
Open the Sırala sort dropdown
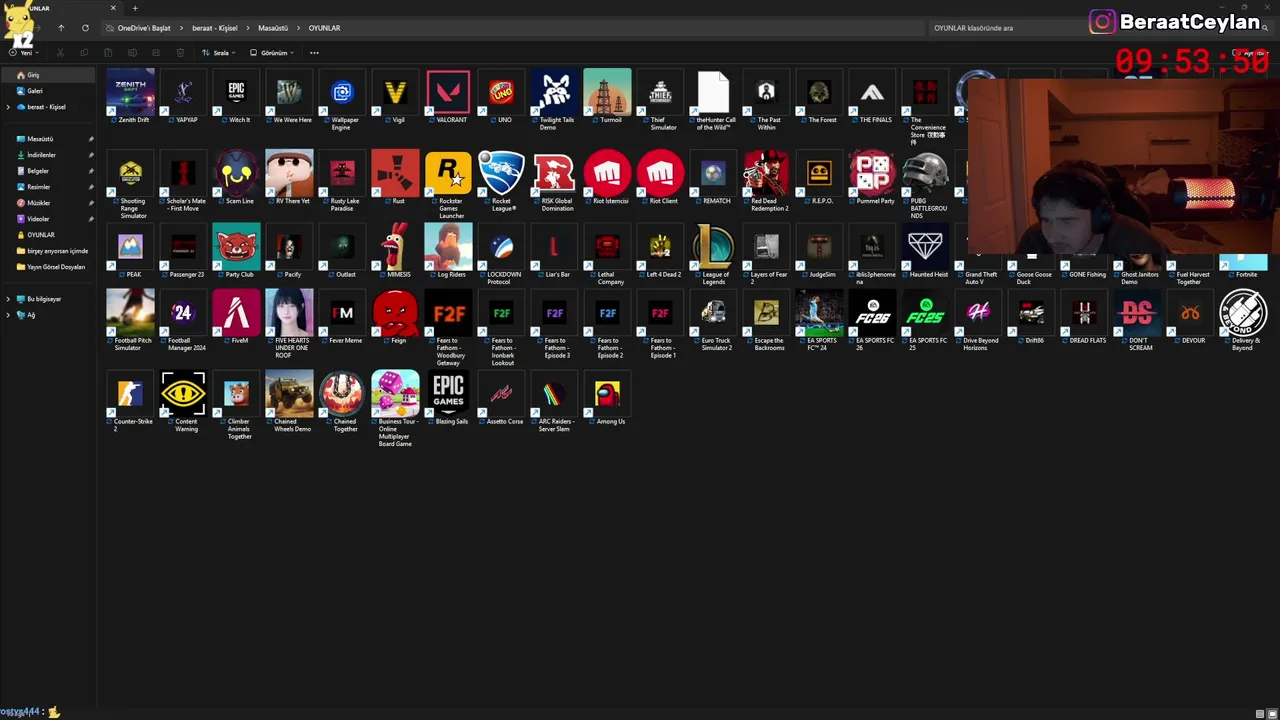pyautogui.click(x=218, y=53)
